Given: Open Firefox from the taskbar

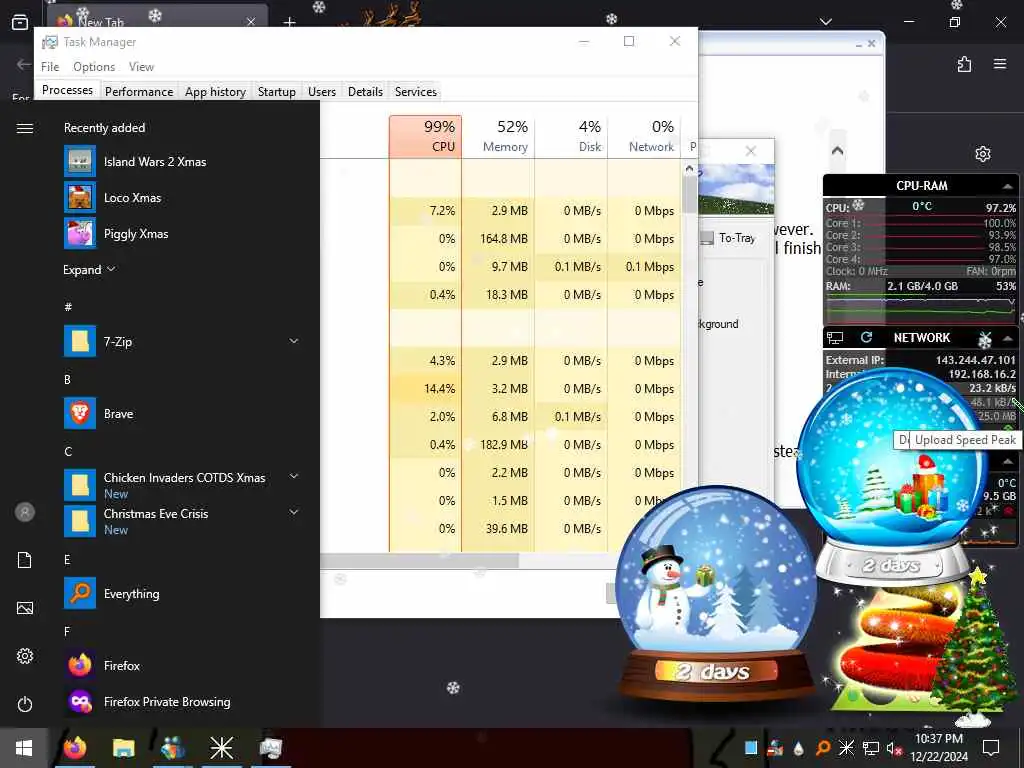Looking at the screenshot, I should pos(75,748).
